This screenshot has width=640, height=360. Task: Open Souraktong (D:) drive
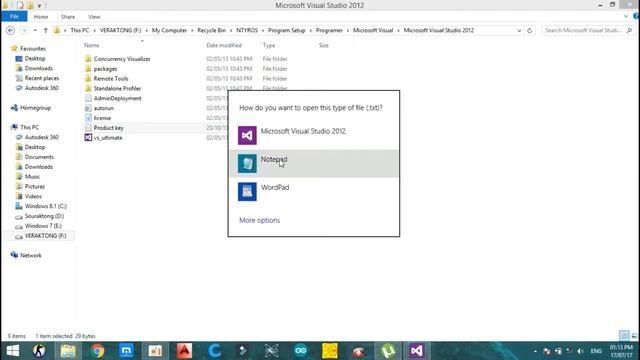click(44, 216)
